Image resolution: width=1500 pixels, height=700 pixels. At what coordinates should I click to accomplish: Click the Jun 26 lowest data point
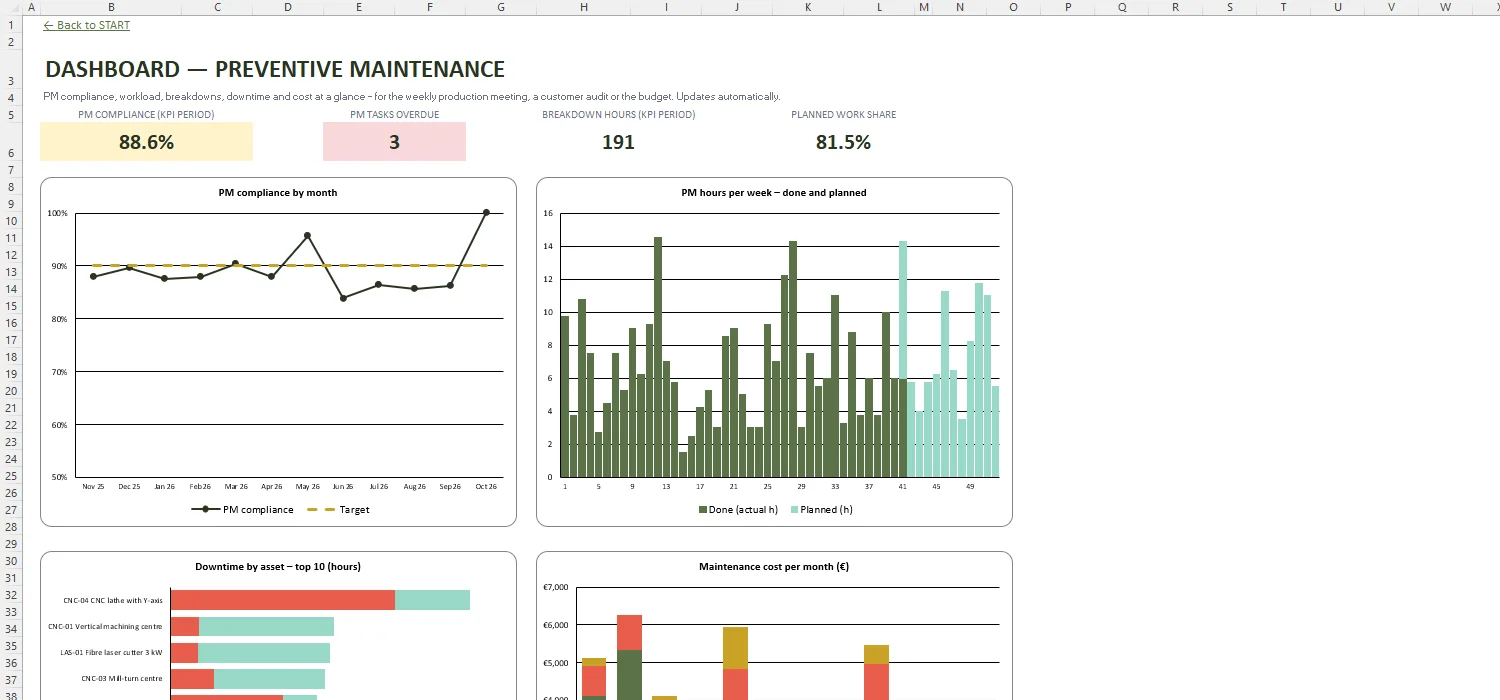[x=343, y=298]
